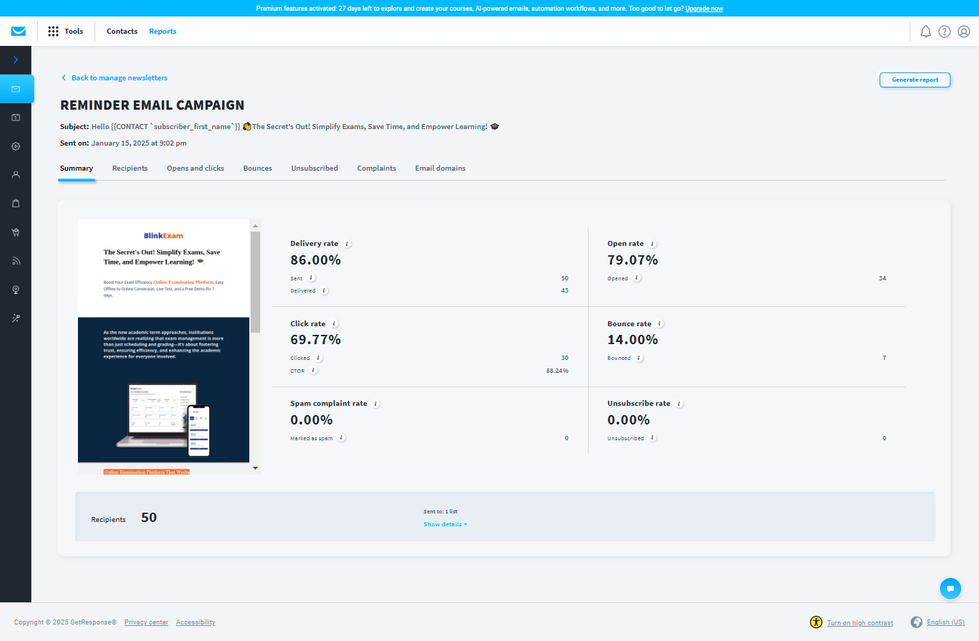
Task: Open the chat support bubble
Action: pyautogui.click(x=950, y=589)
